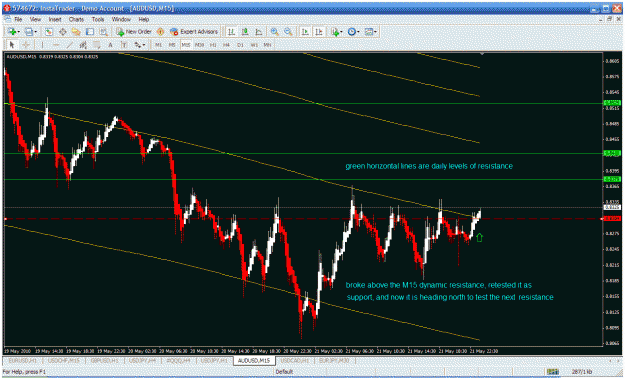
Task: Launch the MetaEditor from toolbar
Action: point(160,32)
